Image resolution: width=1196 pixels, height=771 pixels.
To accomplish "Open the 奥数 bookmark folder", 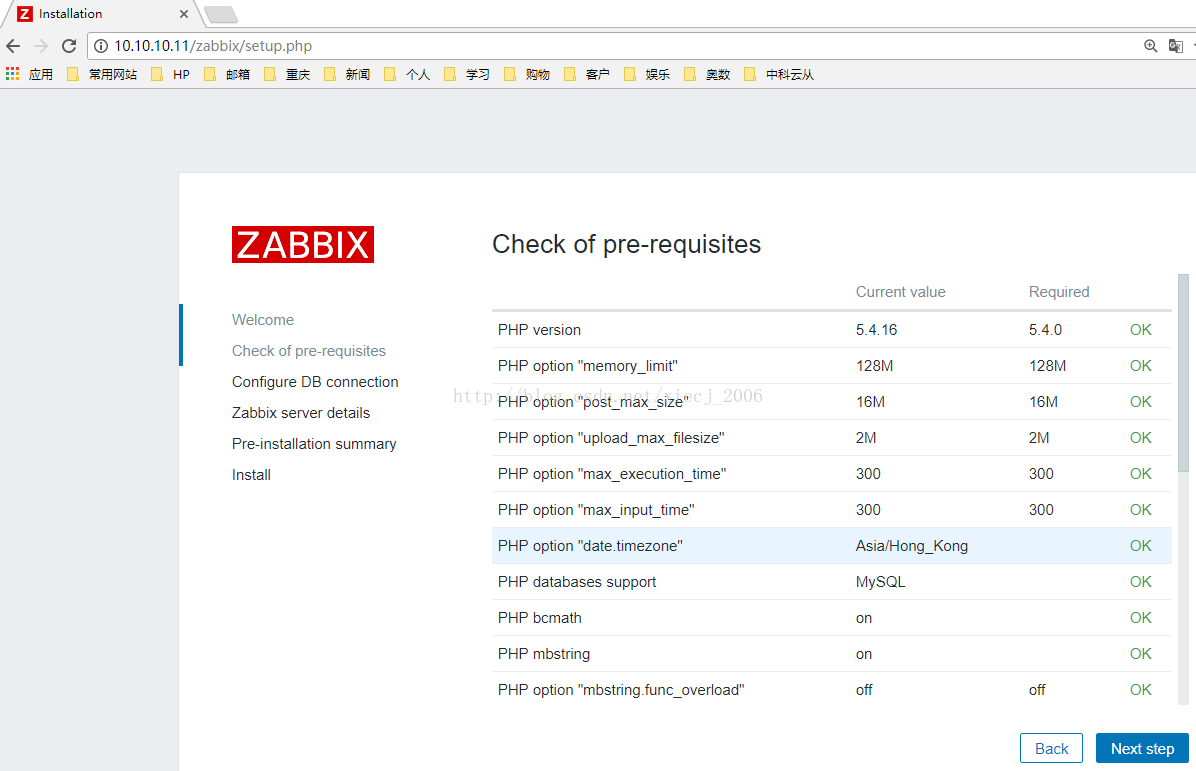I will tap(708, 74).
